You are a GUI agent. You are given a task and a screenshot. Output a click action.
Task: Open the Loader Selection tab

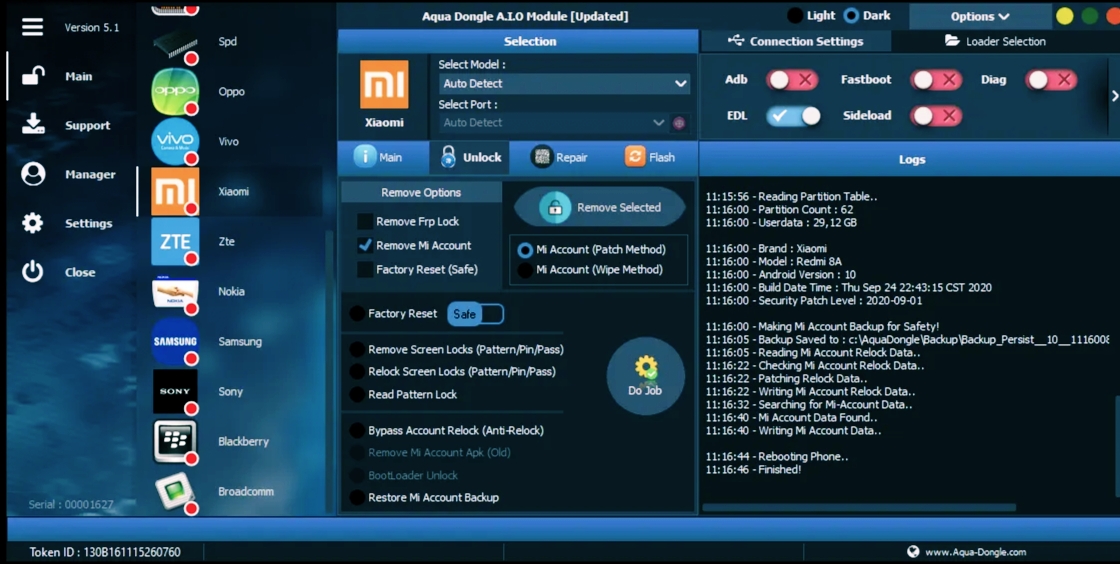[x=995, y=41]
